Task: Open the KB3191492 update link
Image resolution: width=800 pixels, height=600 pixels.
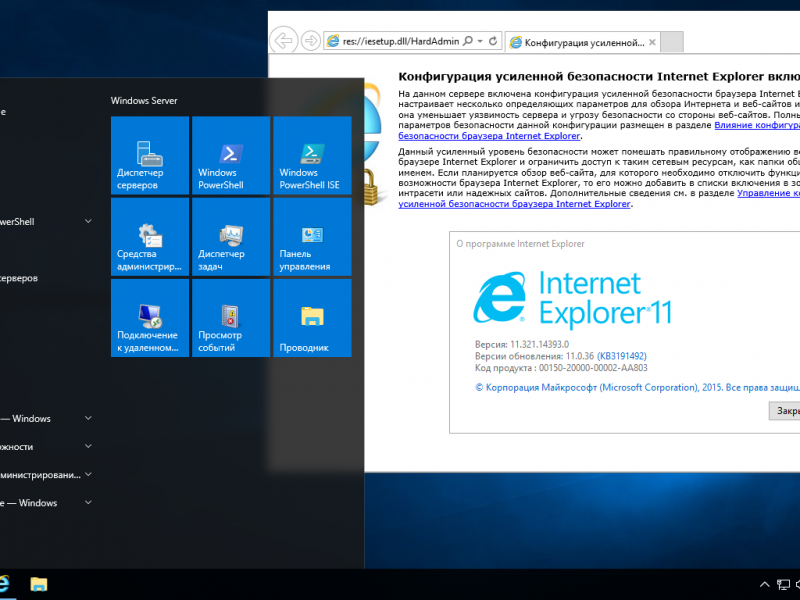Action: [621, 356]
